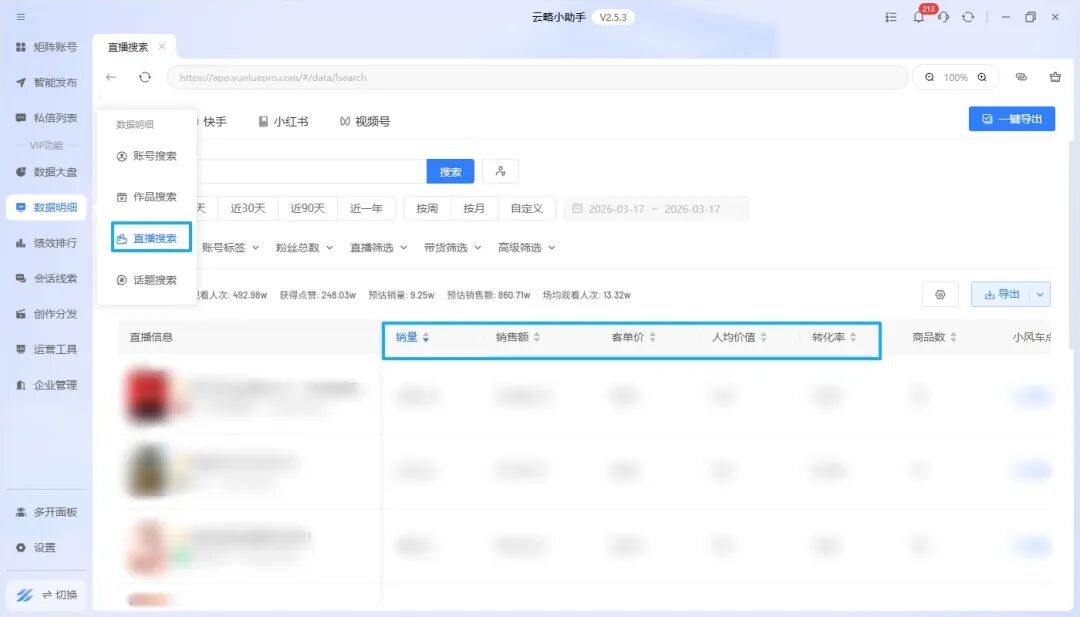
Task: Zoom out with the minus magnifier
Action: [x=929, y=77]
